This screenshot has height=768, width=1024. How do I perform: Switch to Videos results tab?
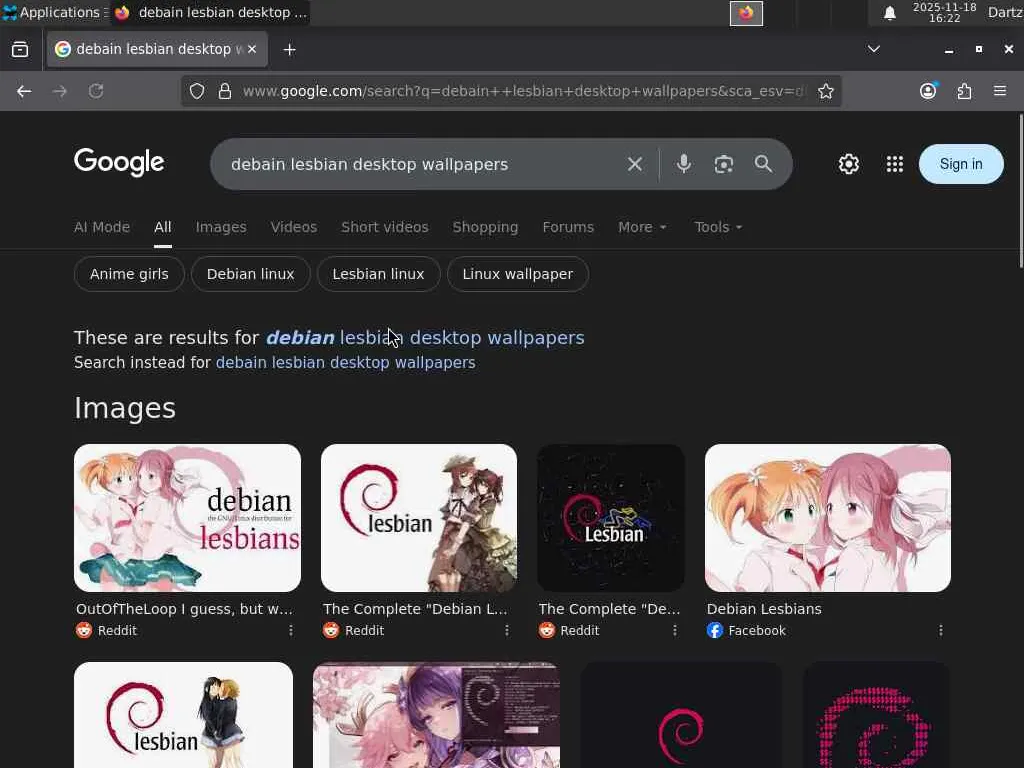pyautogui.click(x=294, y=227)
